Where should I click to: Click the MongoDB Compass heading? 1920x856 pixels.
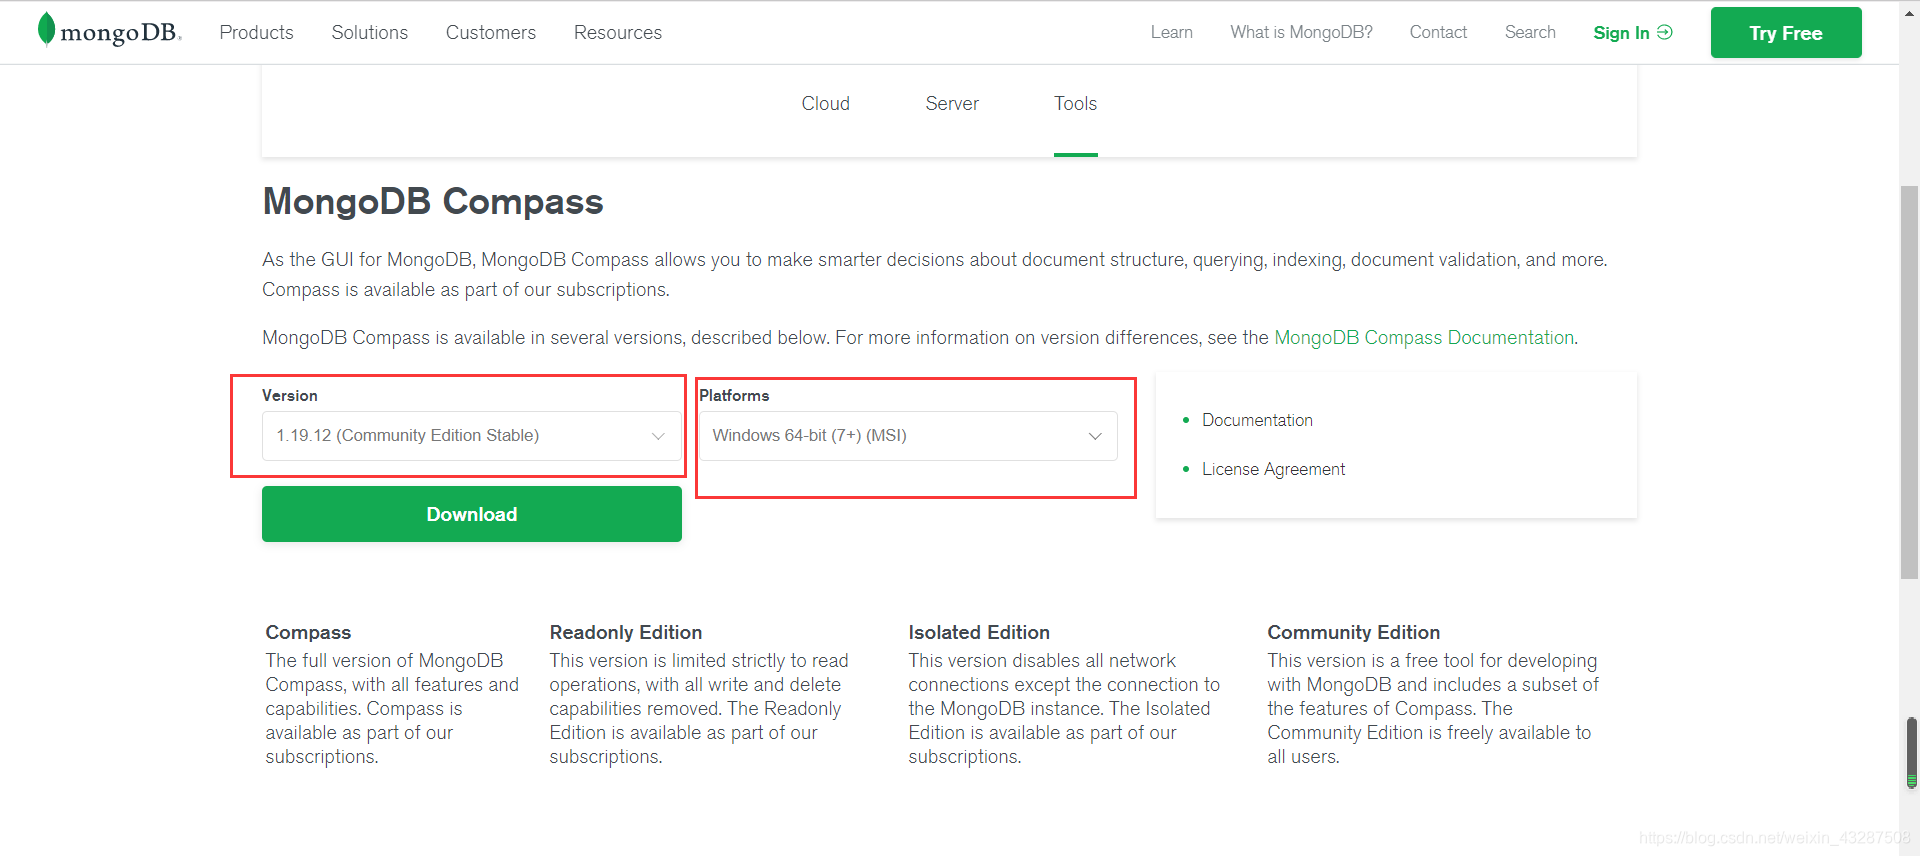(433, 201)
